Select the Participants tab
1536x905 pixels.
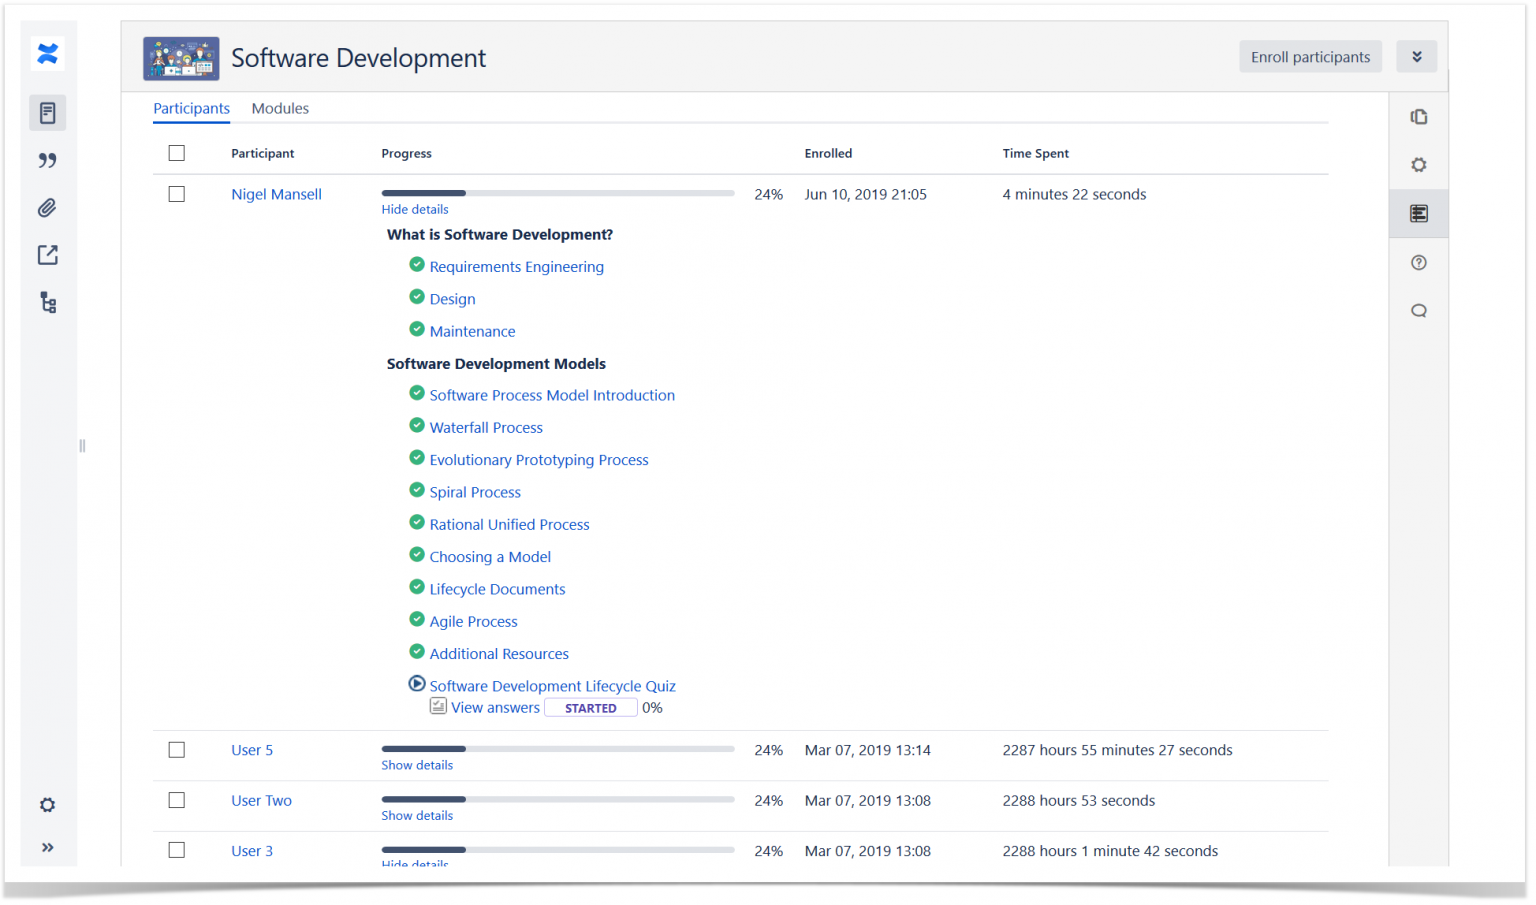[x=191, y=108]
